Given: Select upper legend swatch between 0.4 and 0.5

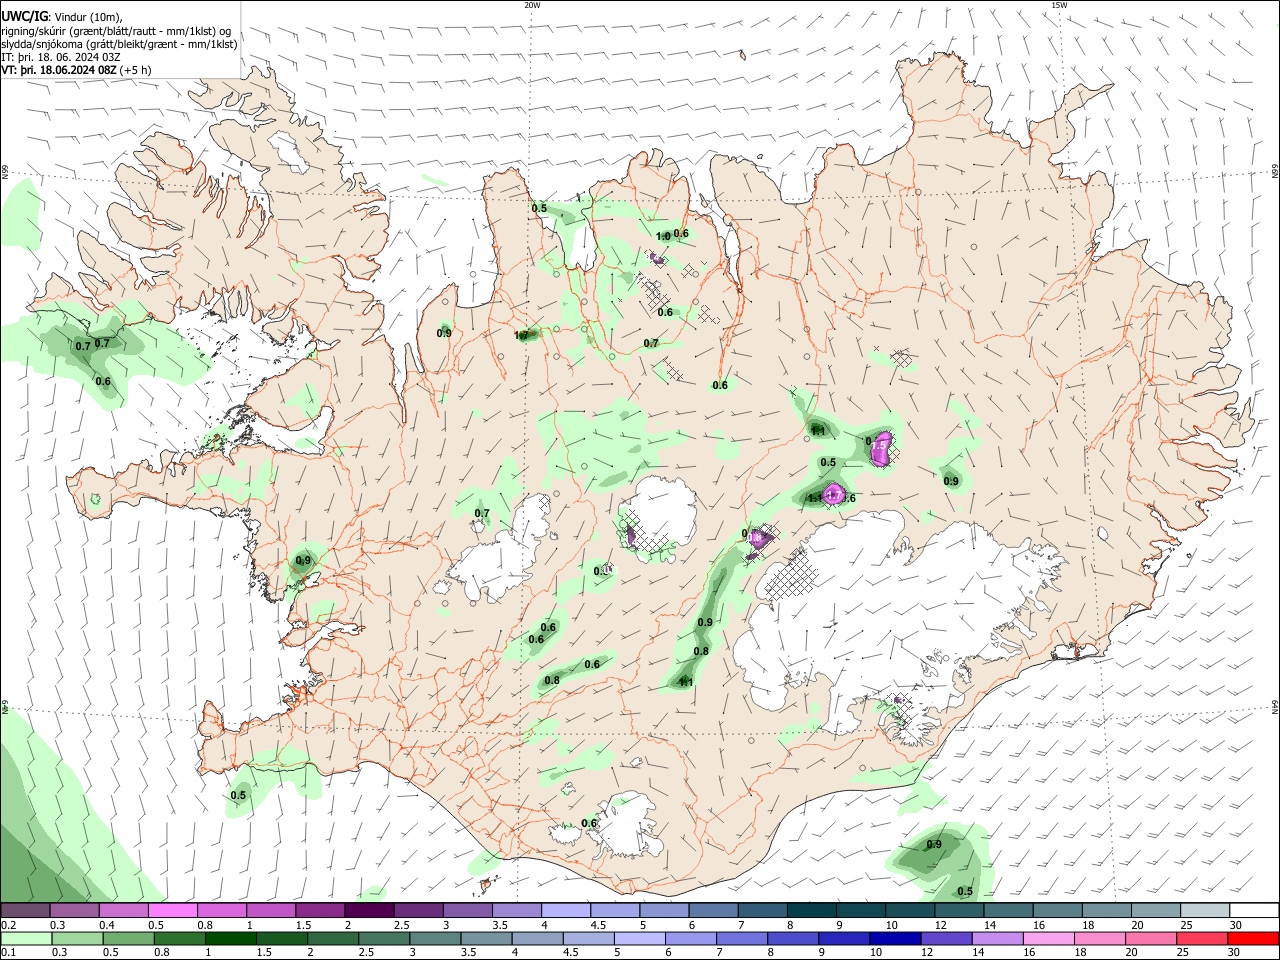Looking at the screenshot, I should coord(123,910).
